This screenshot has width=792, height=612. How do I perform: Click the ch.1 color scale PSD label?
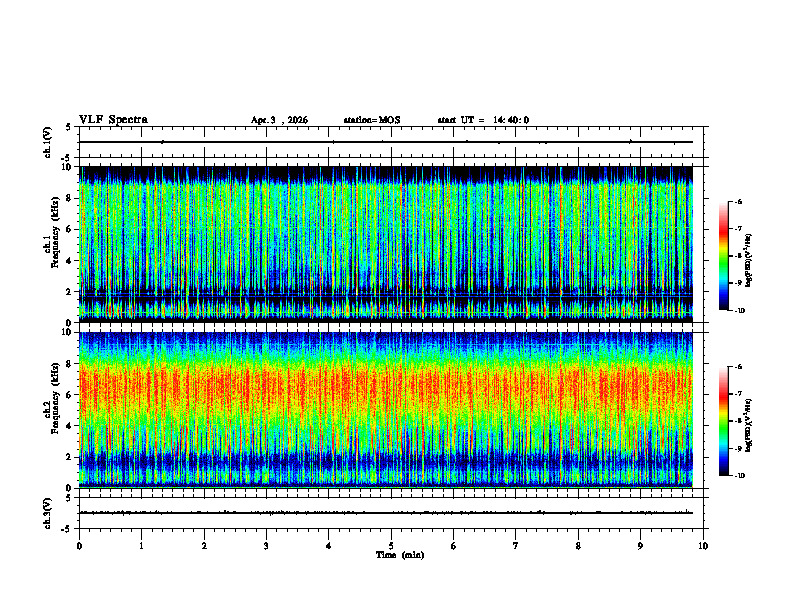[x=749, y=261]
